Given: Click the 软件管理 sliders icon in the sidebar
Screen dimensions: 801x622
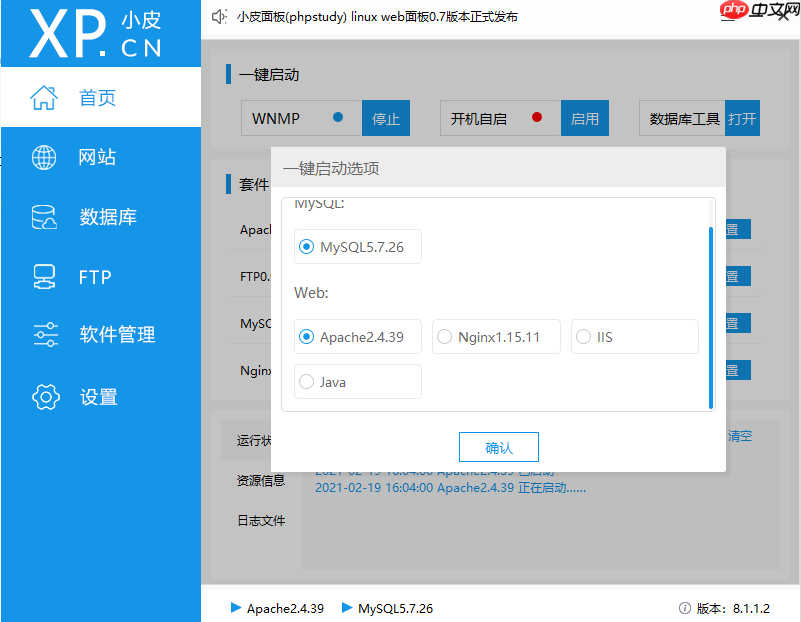Looking at the screenshot, I should pyautogui.click(x=44, y=337).
